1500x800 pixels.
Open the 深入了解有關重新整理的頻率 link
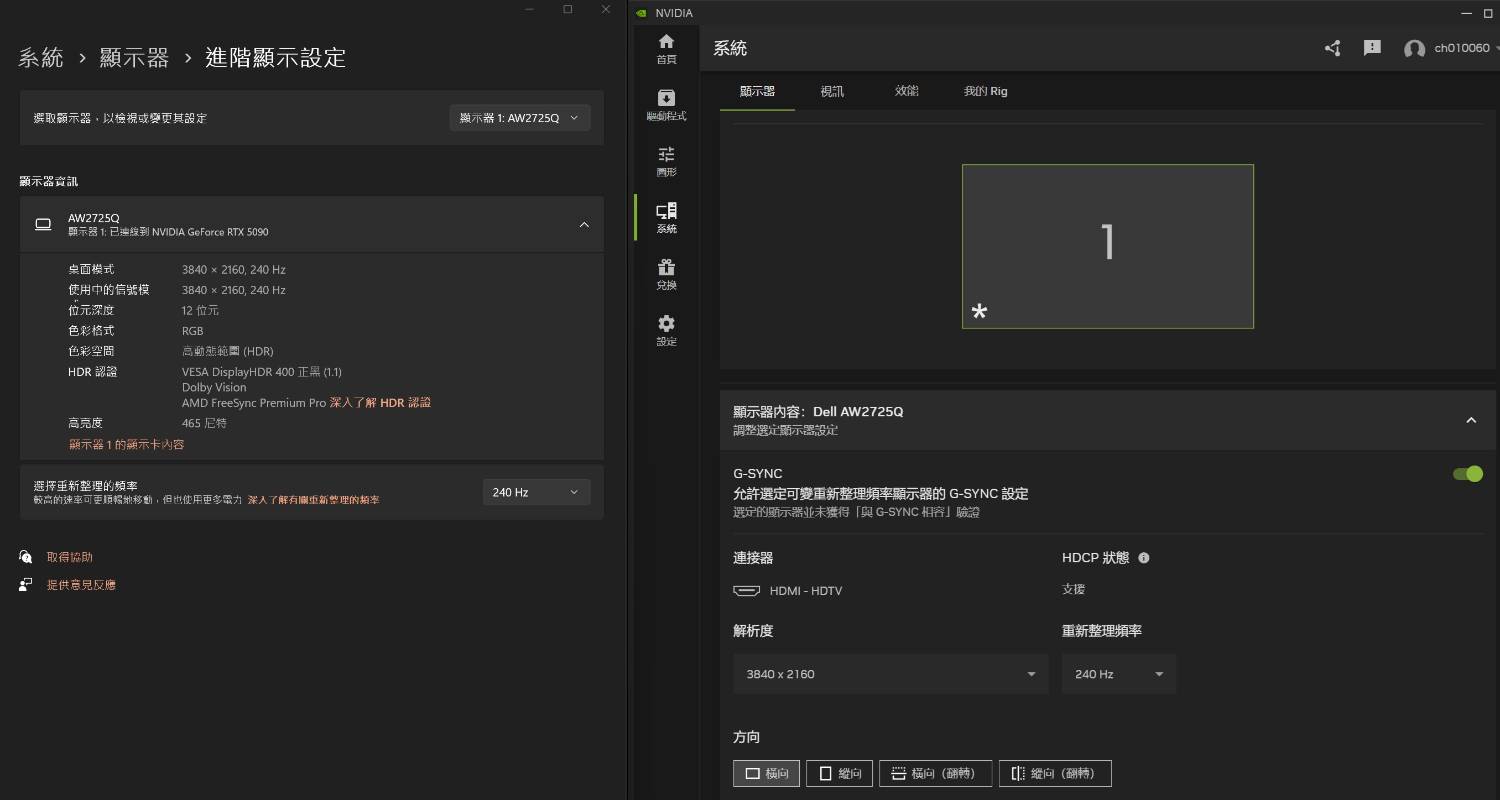point(313,500)
